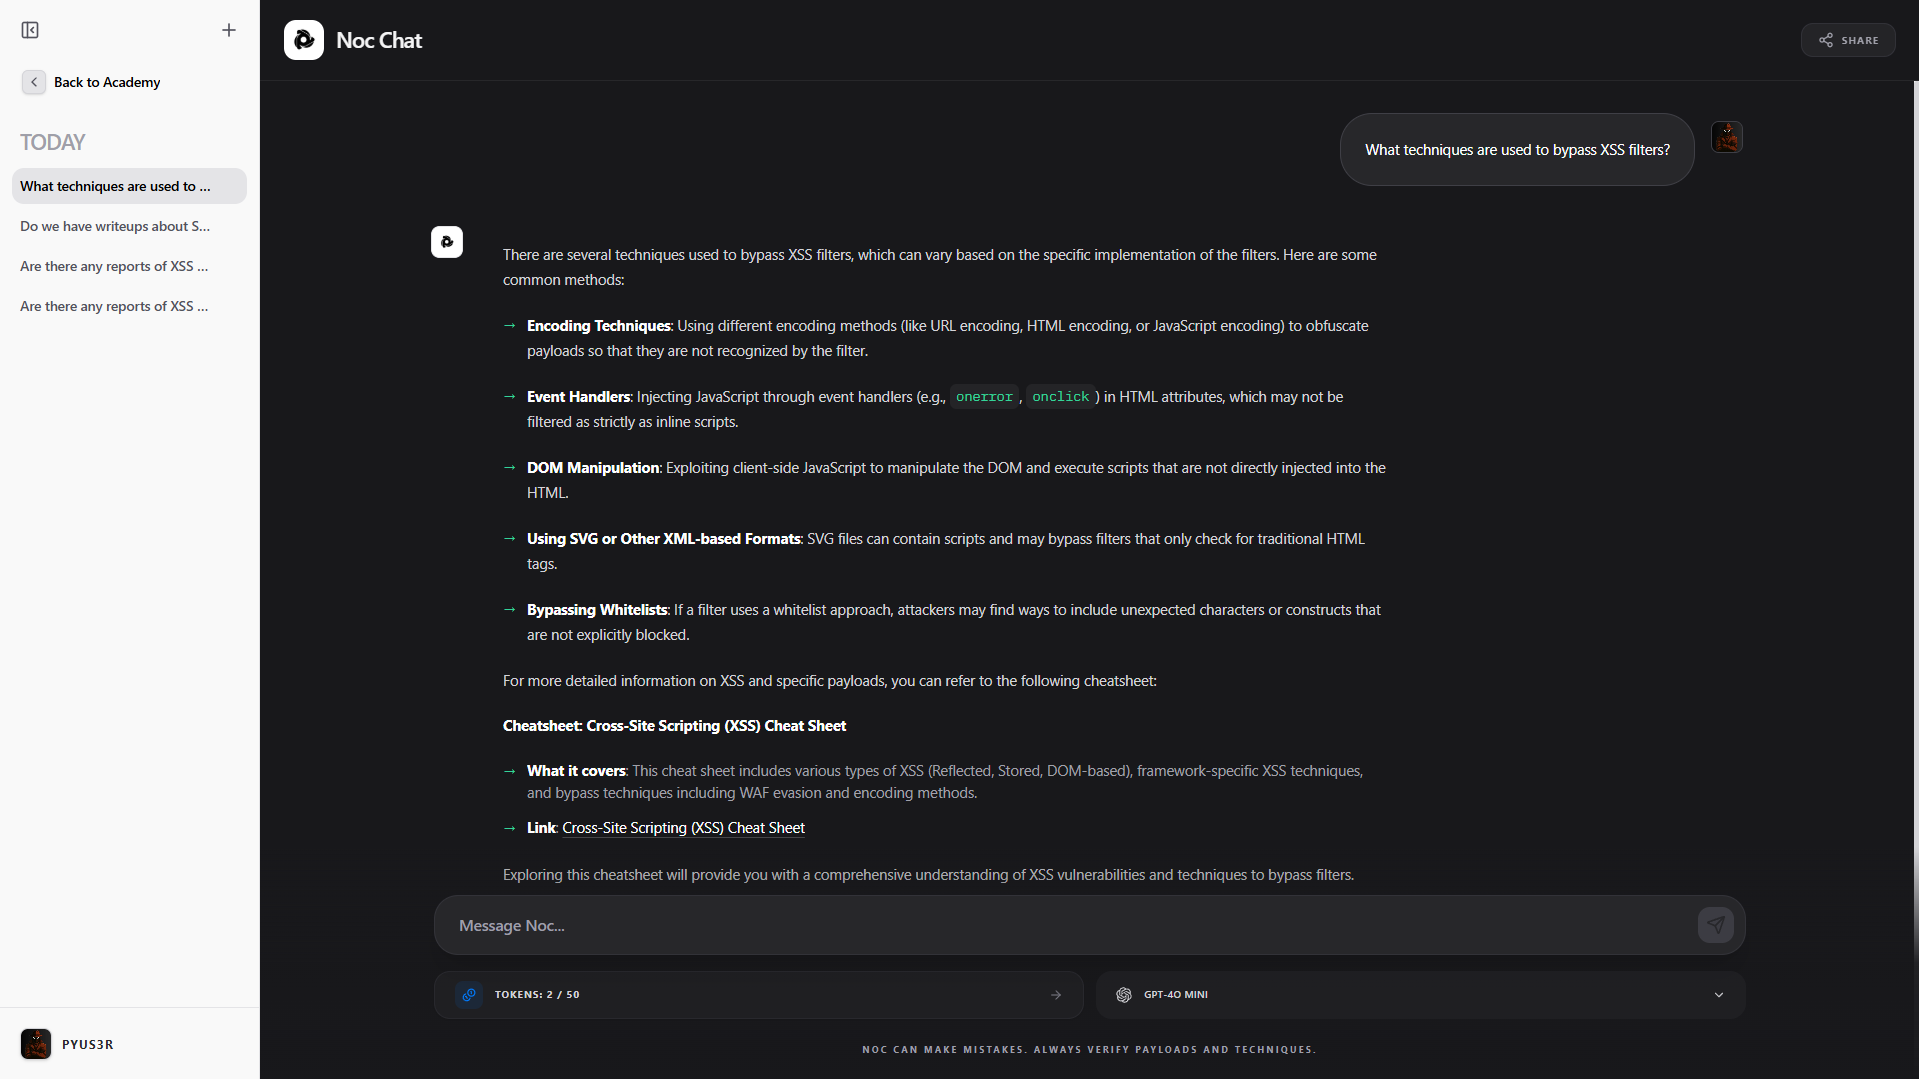This screenshot has width=1919, height=1079.
Task: Click the Share button
Action: coord(1848,40)
